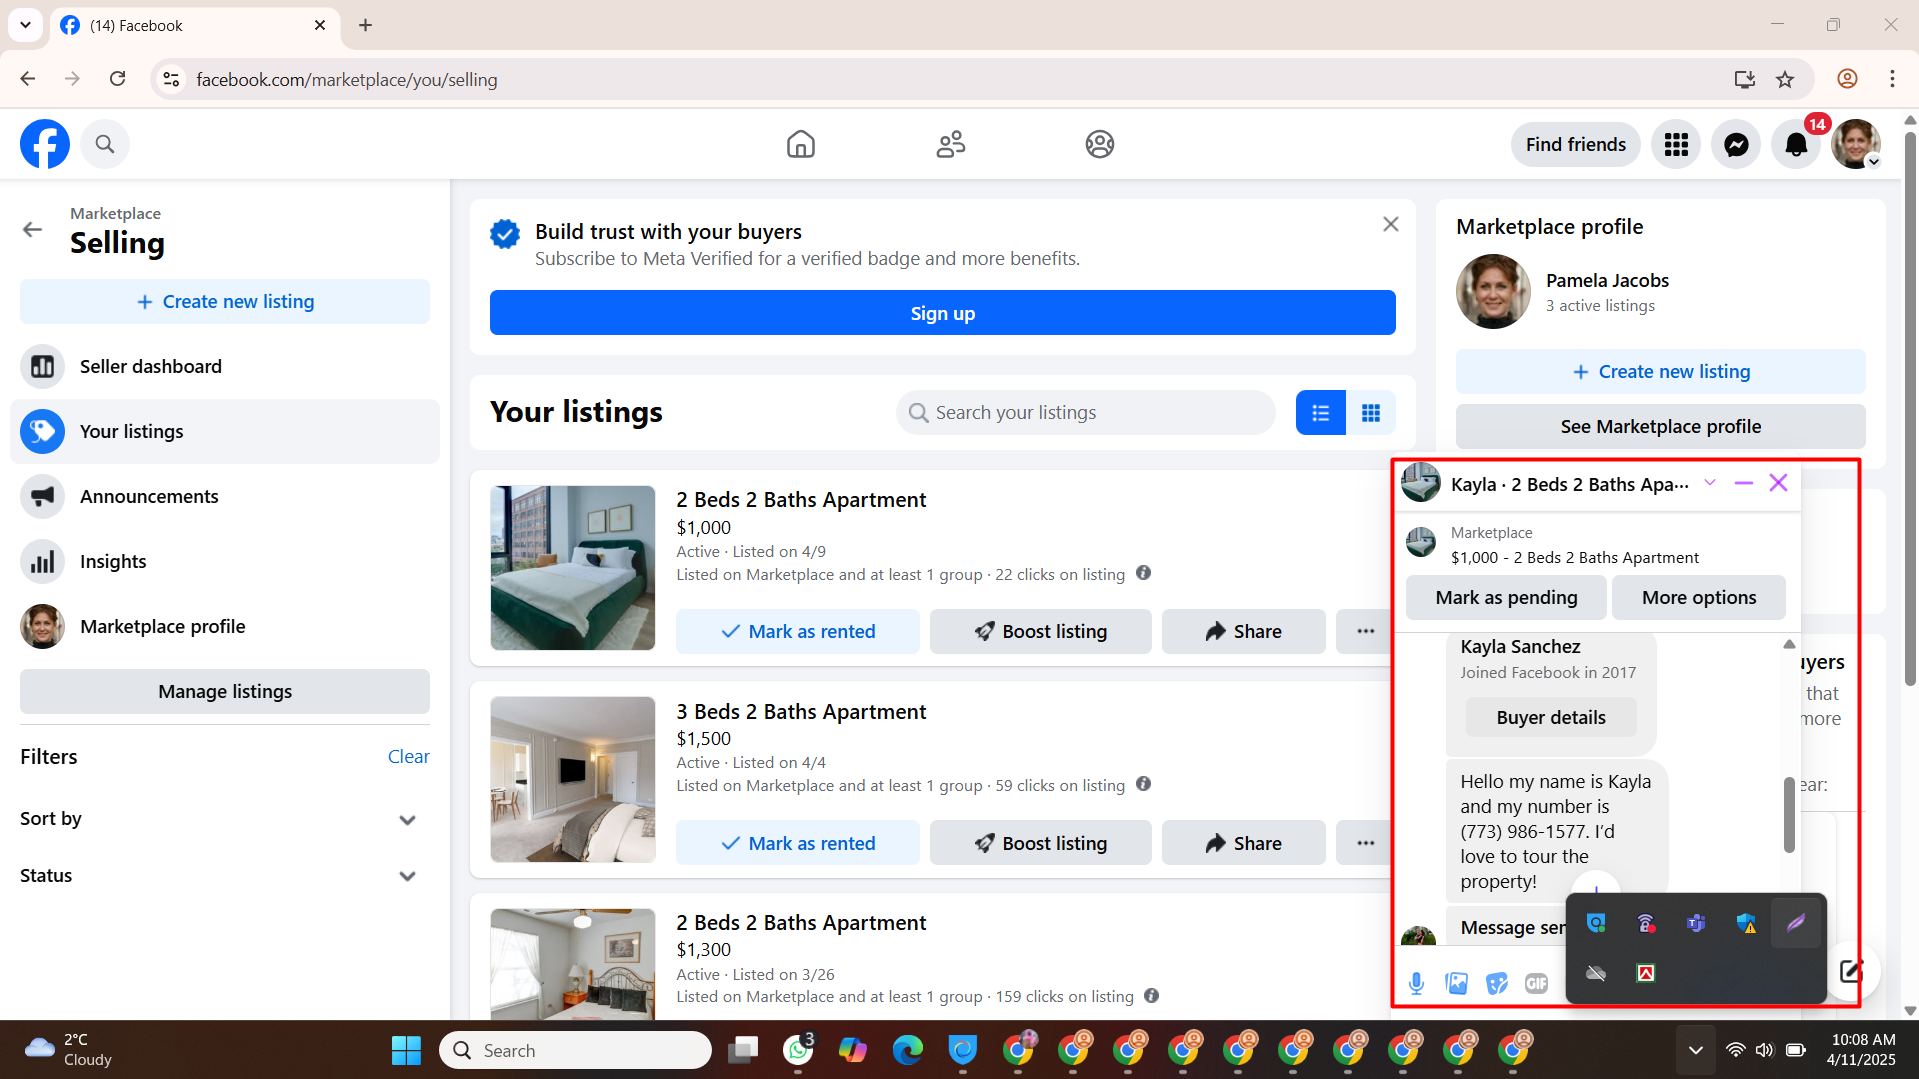Send a voice clip microphone icon
The width and height of the screenshot is (1919, 1079).
tap(1416, 983)
